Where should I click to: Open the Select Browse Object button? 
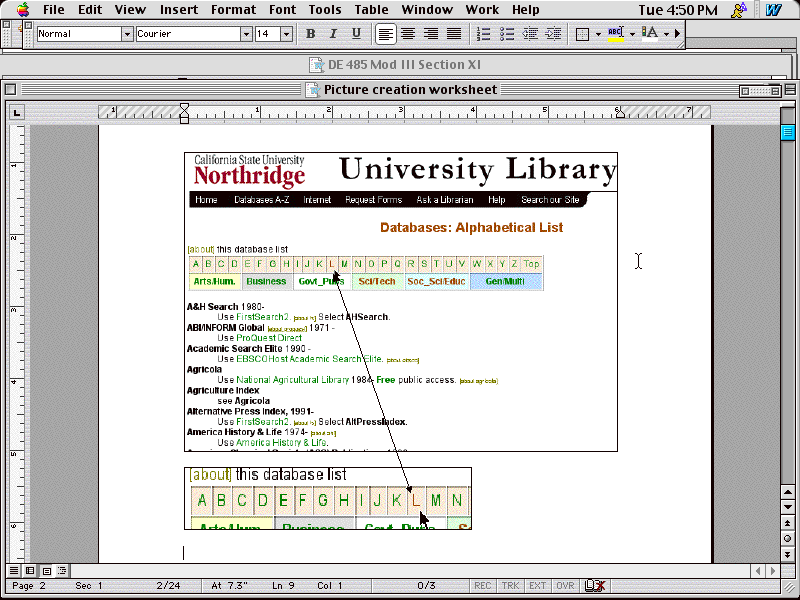pos(787,538)
